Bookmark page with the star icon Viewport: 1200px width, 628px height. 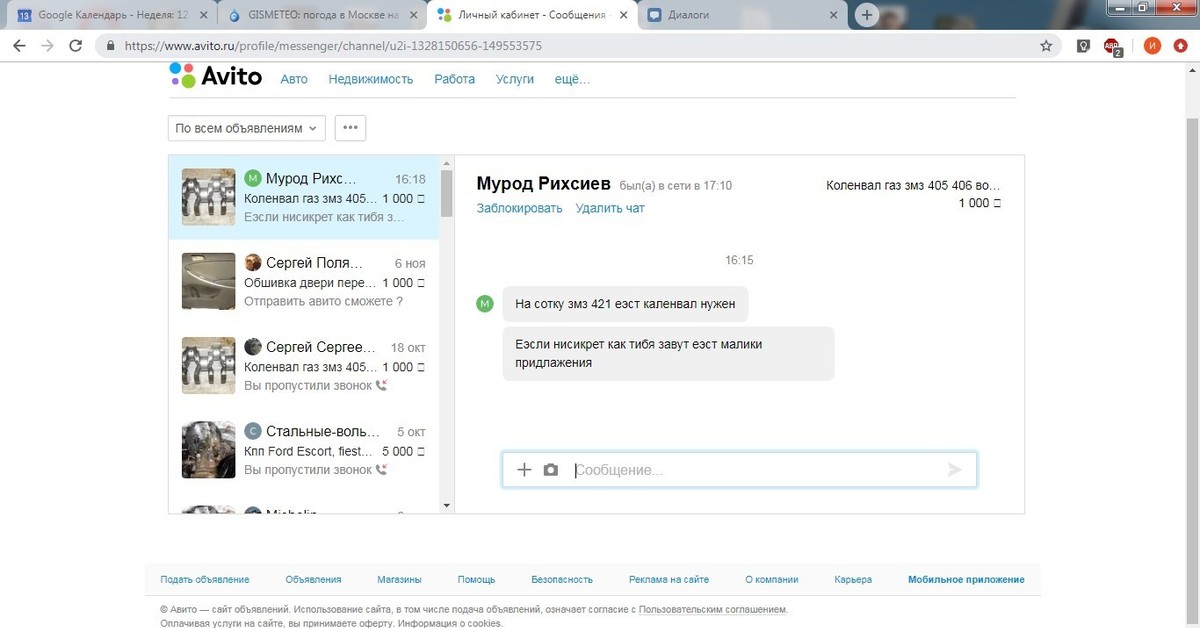coord(1046,46)
